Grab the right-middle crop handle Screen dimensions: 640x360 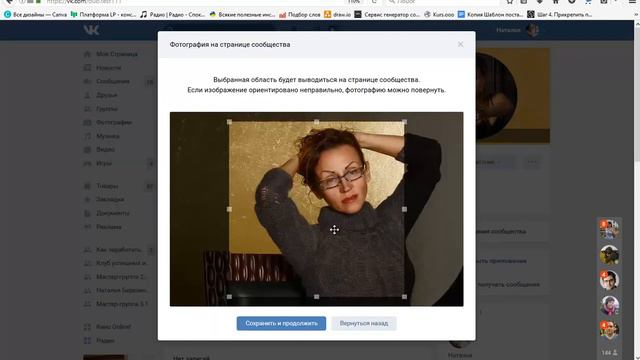(404, 209)
